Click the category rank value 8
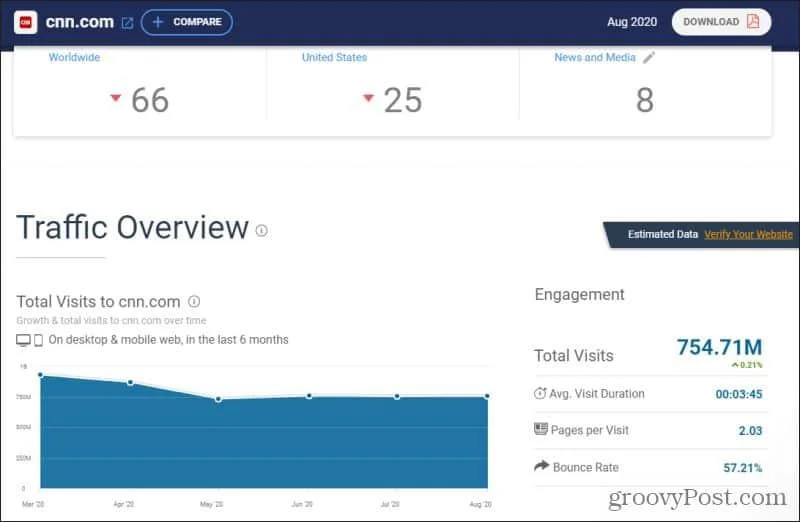800x522 pixels. point(645,100)
